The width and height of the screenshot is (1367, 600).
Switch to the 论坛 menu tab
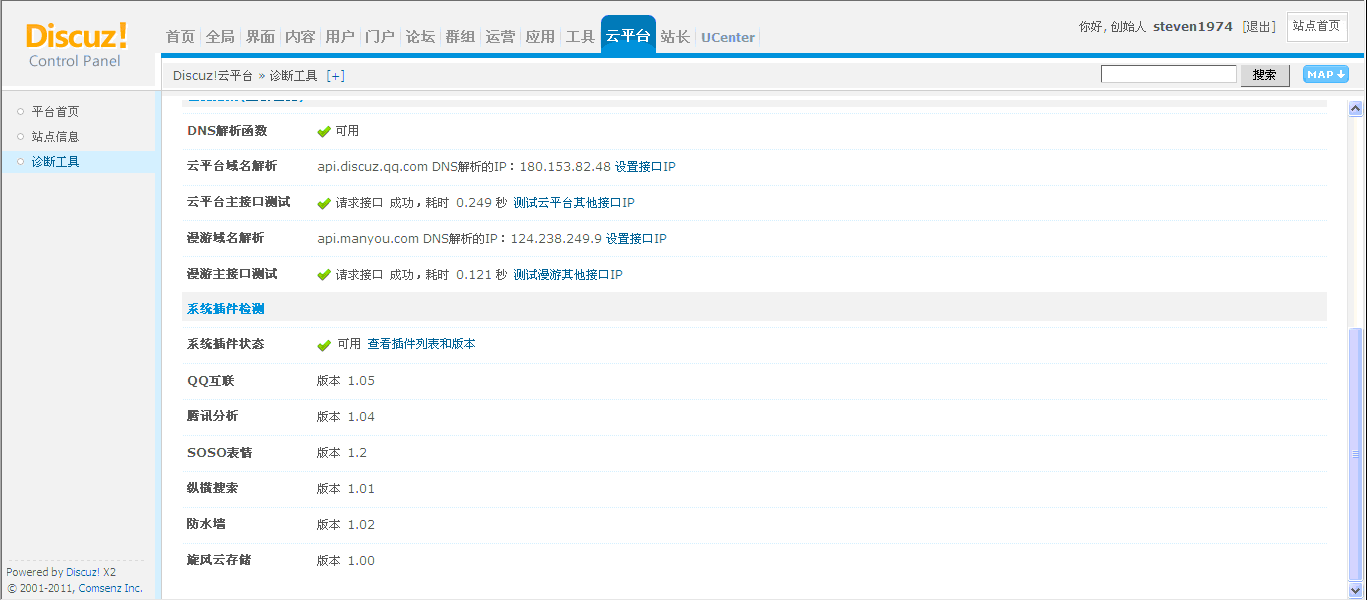pyautogui.click(x=420, y=37)
